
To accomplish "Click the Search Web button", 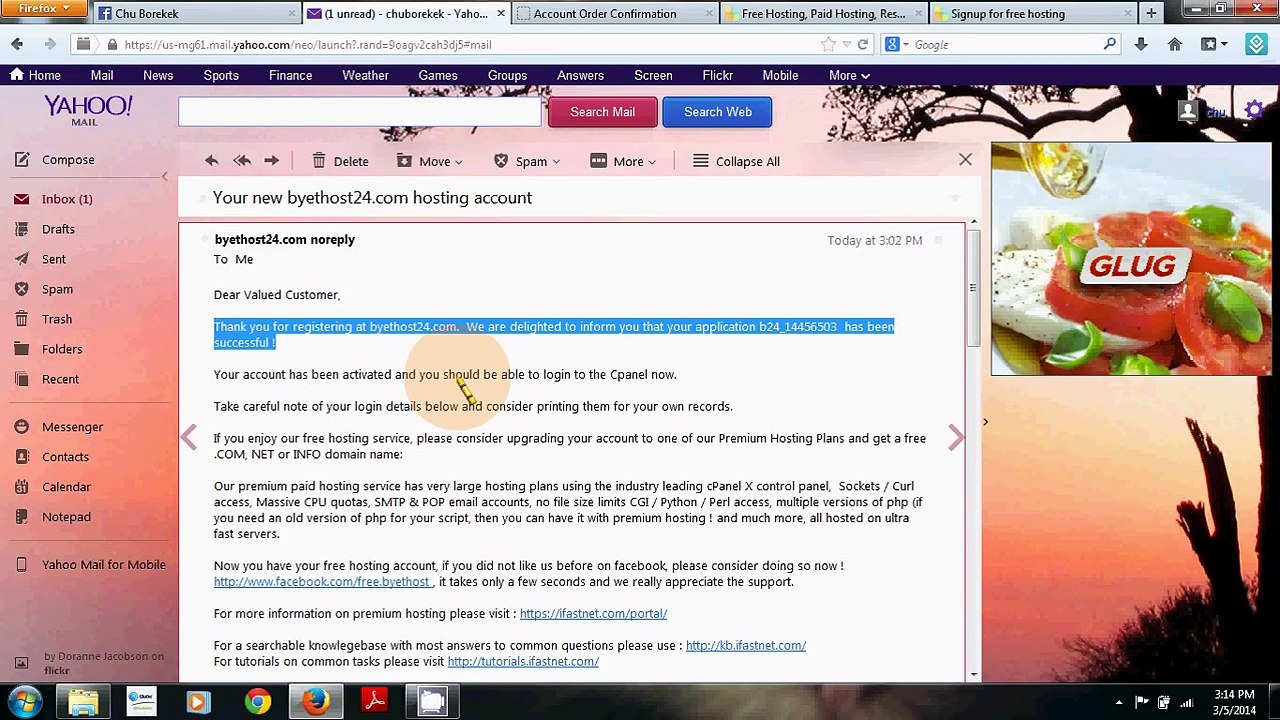I will (x=717, y=112).
